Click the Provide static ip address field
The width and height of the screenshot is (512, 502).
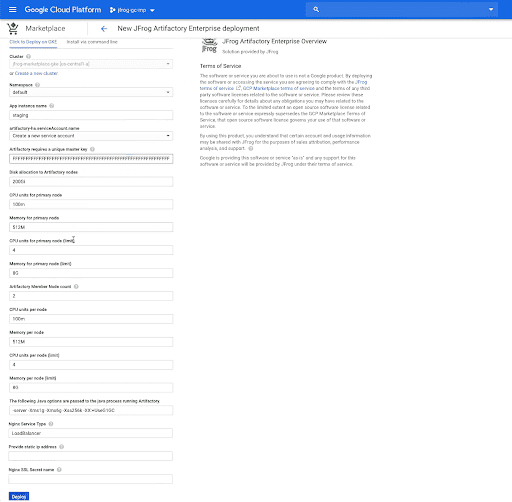(x=91, y=456)
